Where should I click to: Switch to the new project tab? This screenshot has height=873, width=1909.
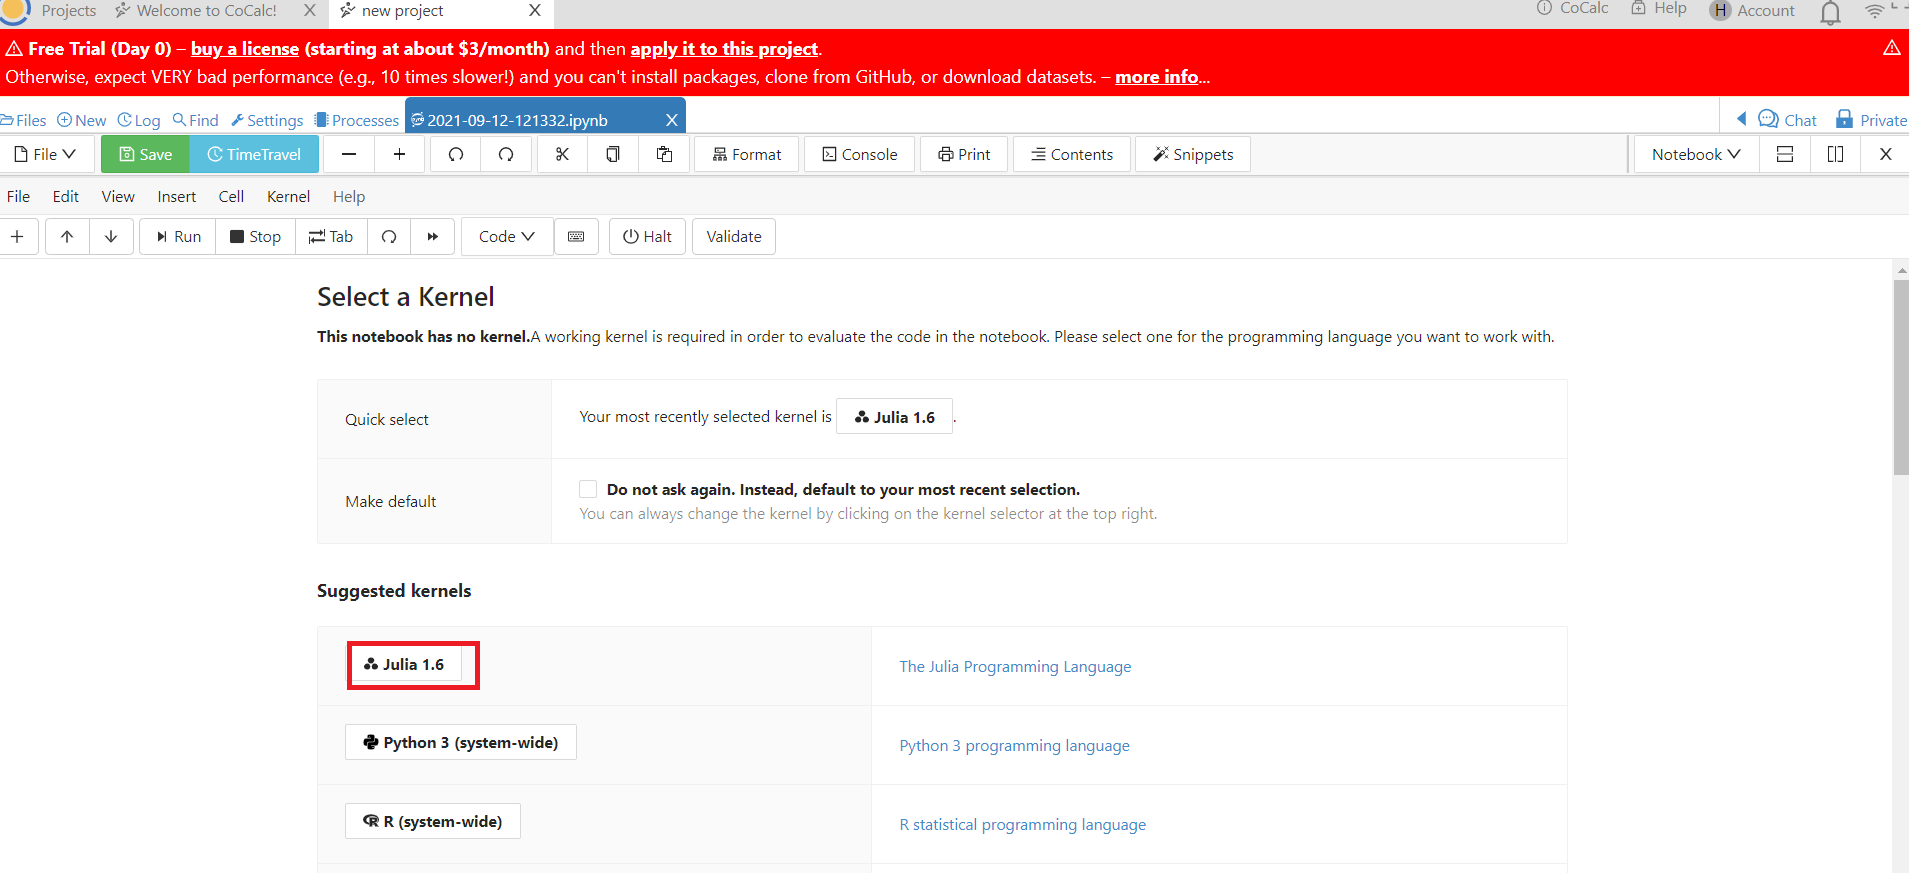click(402, 11)
